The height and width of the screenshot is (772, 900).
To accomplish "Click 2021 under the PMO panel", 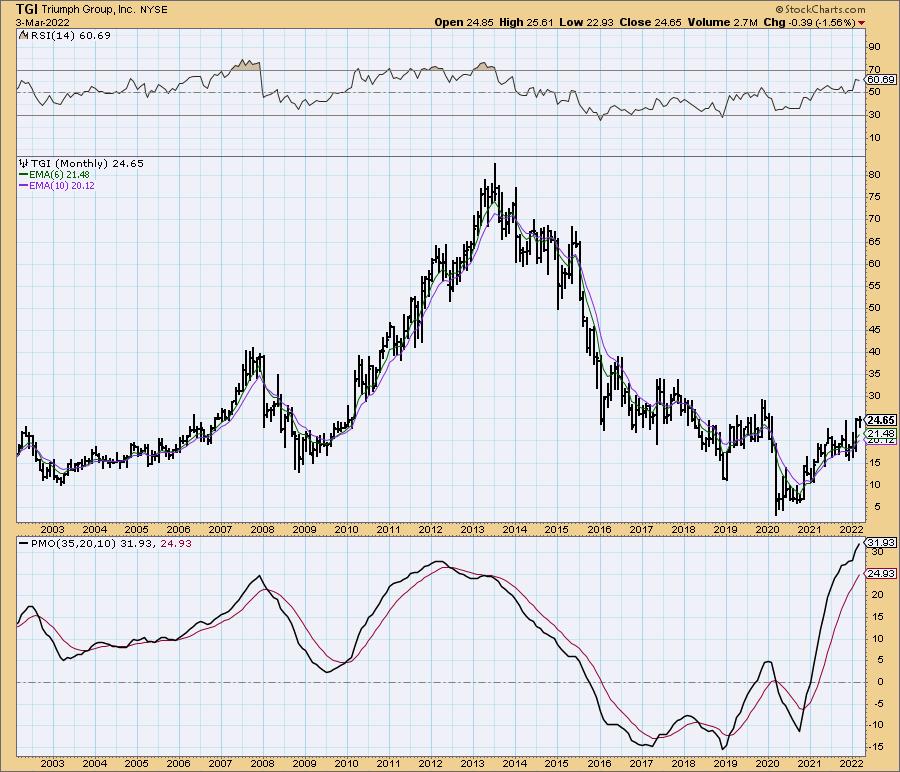I will point(809,763).
